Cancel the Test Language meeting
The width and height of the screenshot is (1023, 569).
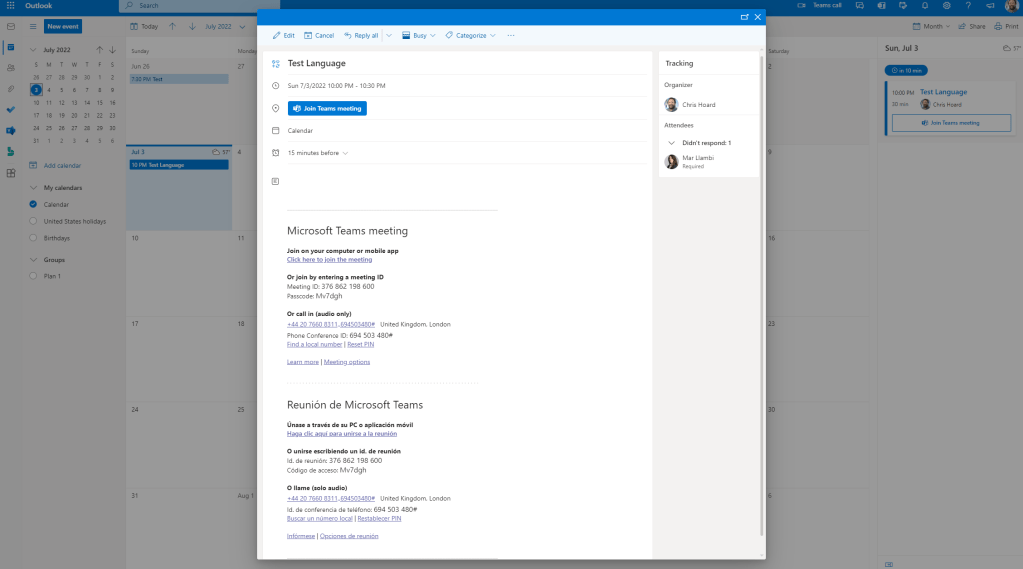click(x=319, y=35)
